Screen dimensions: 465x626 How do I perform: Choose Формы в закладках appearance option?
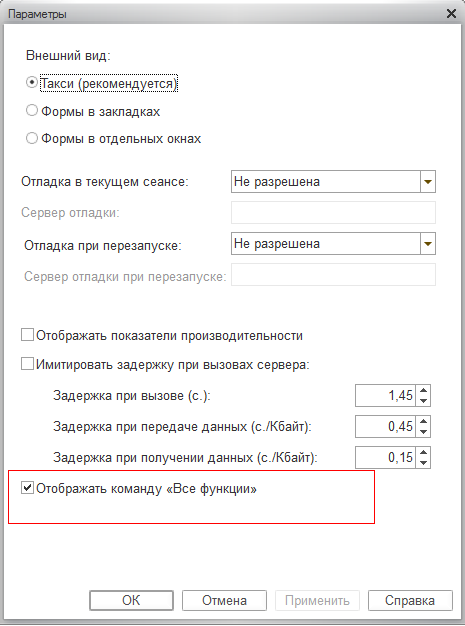(32, 111)
